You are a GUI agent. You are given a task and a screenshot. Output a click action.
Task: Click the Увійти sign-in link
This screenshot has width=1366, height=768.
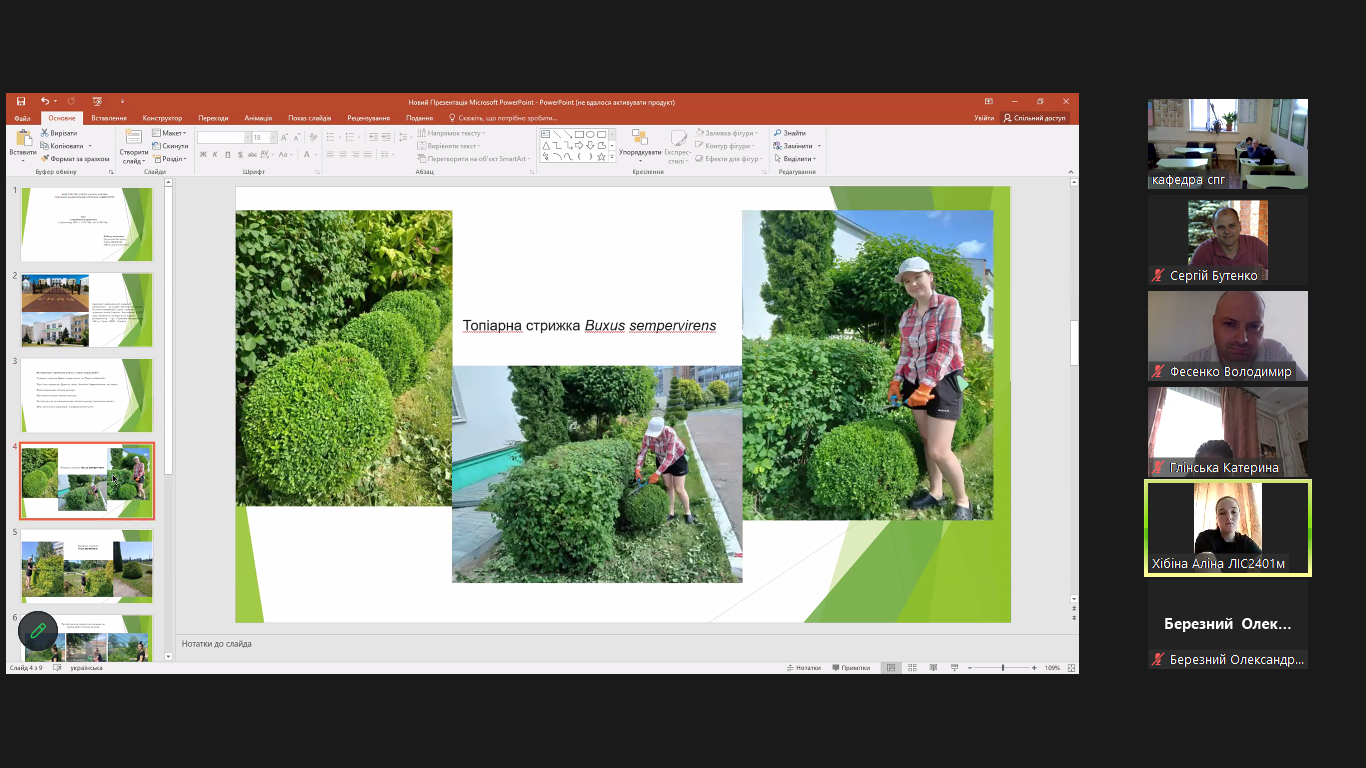[984, 118]
